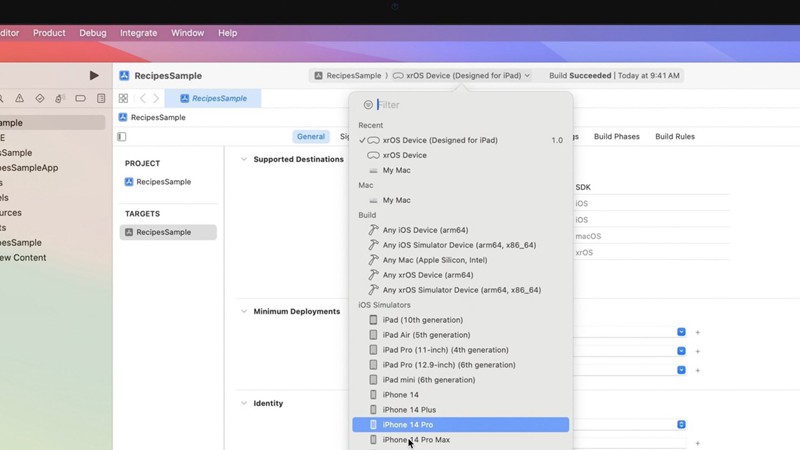
Task: Click the RecipesSample editor tab
Action: pyautogui.click(x=213, y=98)
